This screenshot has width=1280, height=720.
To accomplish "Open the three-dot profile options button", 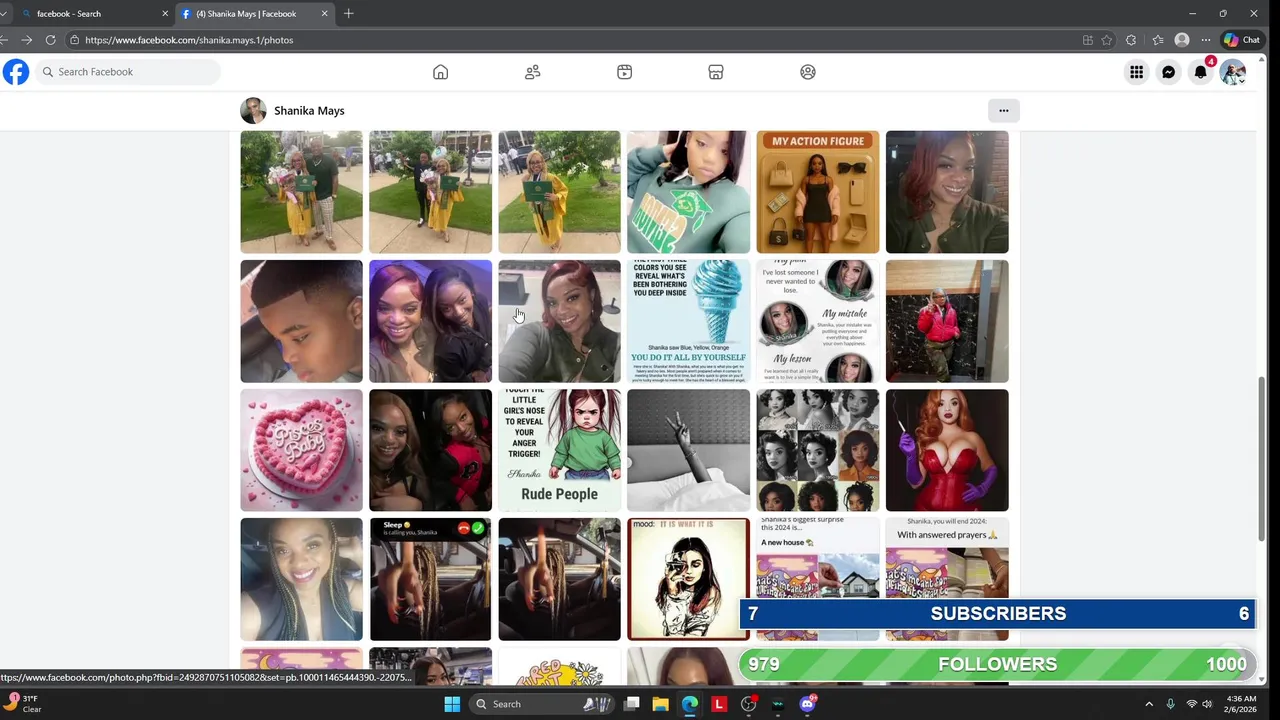I will coord(1004,111).
